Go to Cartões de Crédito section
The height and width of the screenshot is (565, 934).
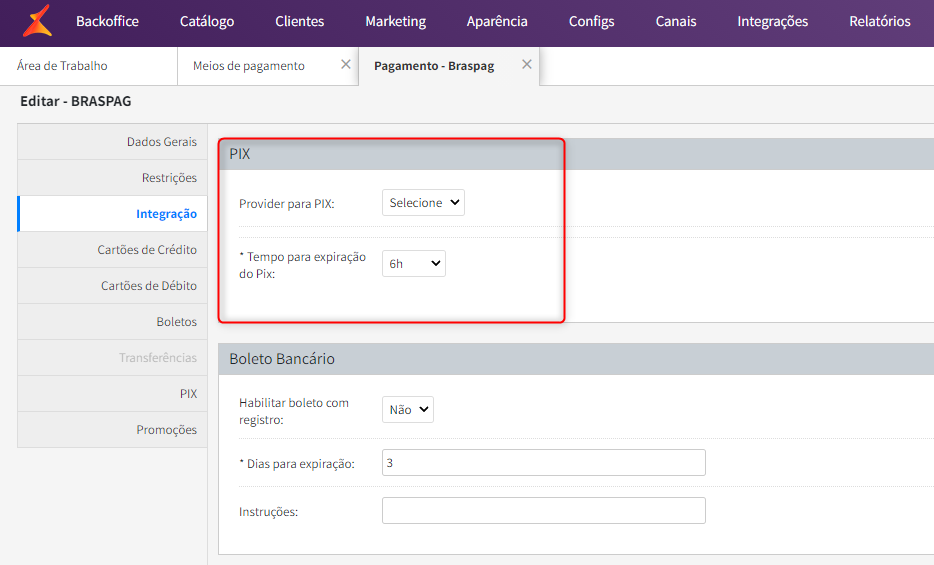[x=113, y=249]
